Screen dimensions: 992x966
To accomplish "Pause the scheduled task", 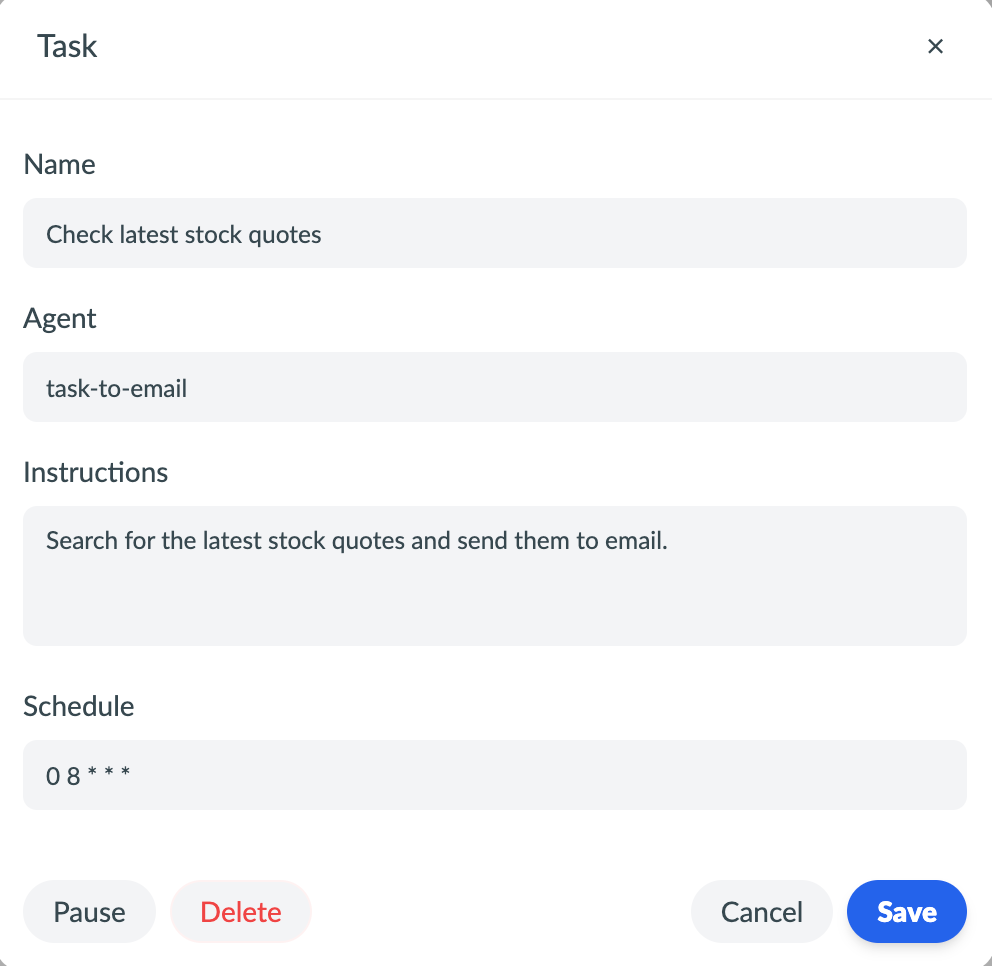I will (x=89, y=911).
